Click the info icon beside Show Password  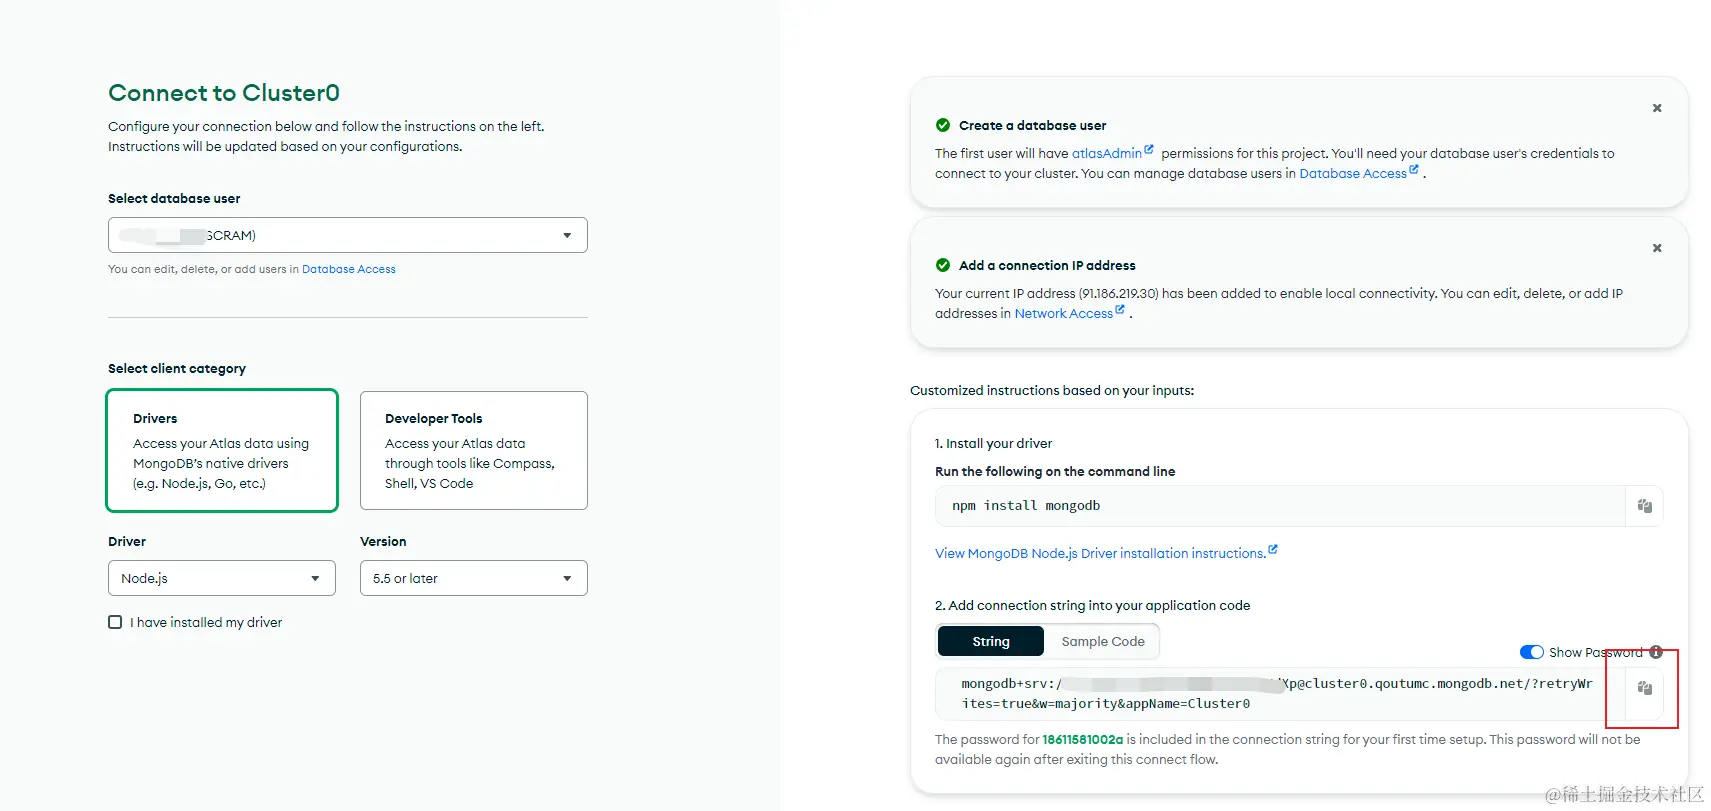pos(1656,652)
